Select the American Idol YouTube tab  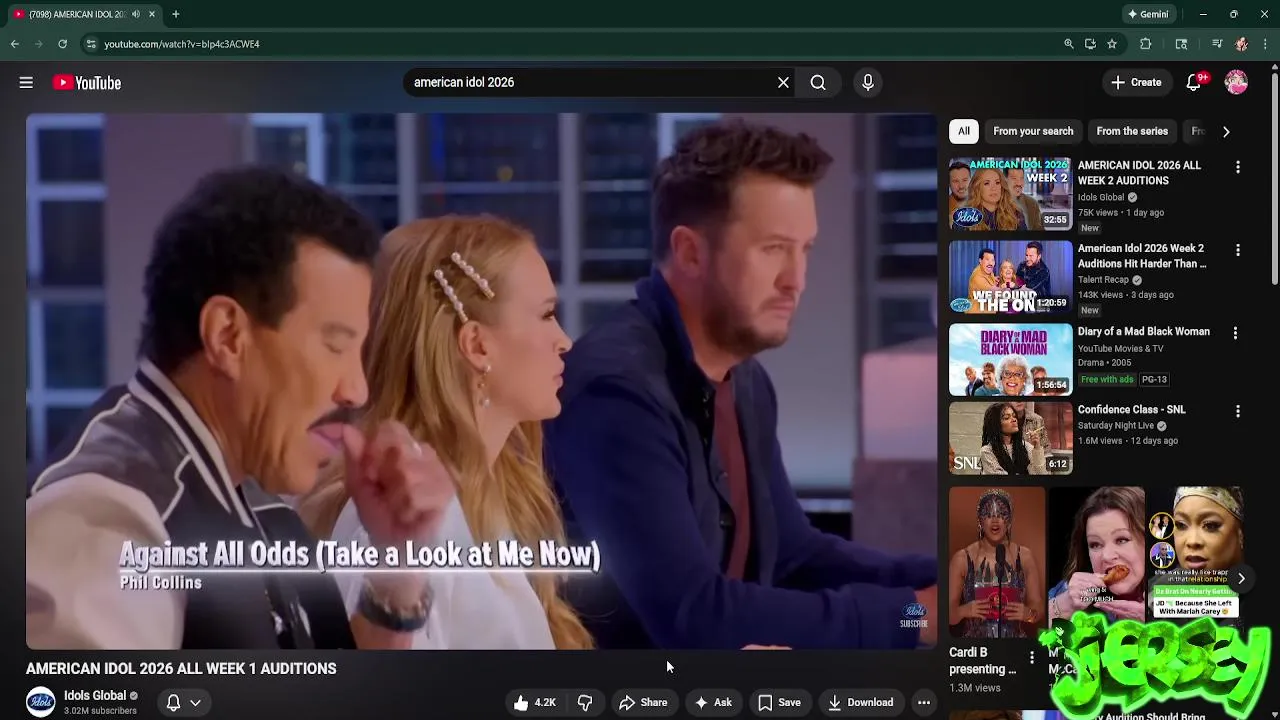(x=84, y=14)
